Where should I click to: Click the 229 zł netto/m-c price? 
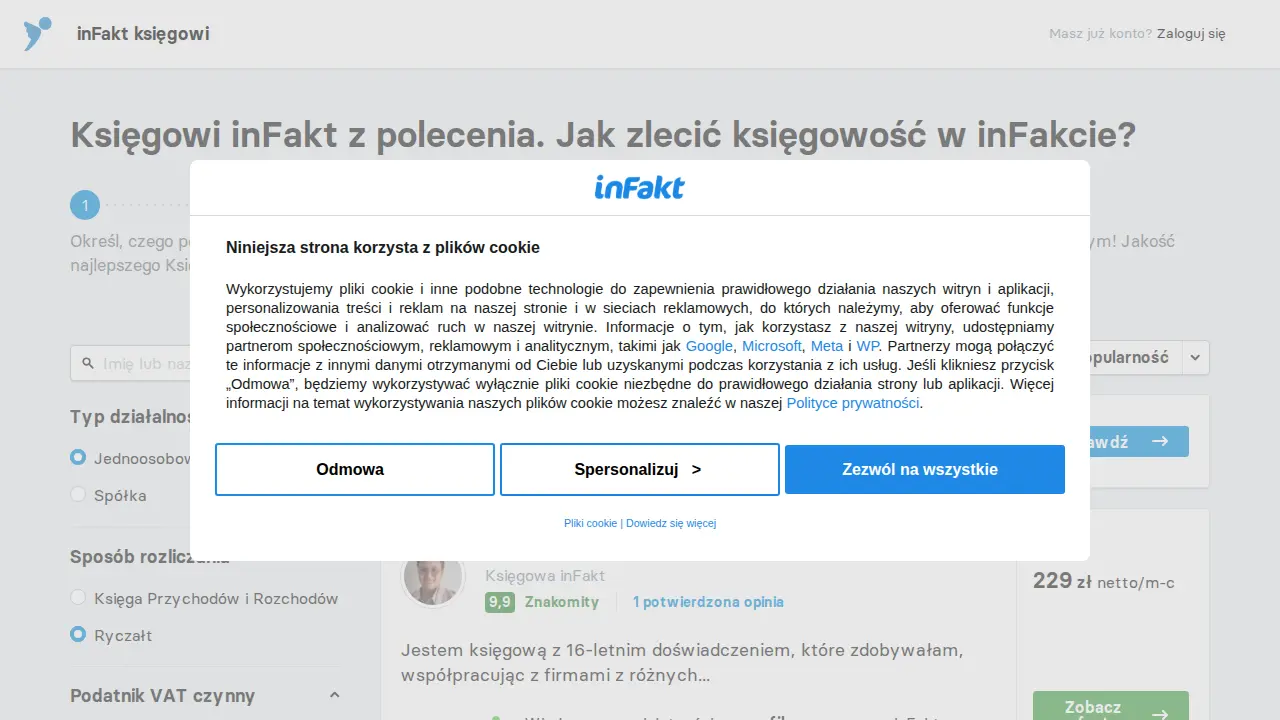point(1103,581)
